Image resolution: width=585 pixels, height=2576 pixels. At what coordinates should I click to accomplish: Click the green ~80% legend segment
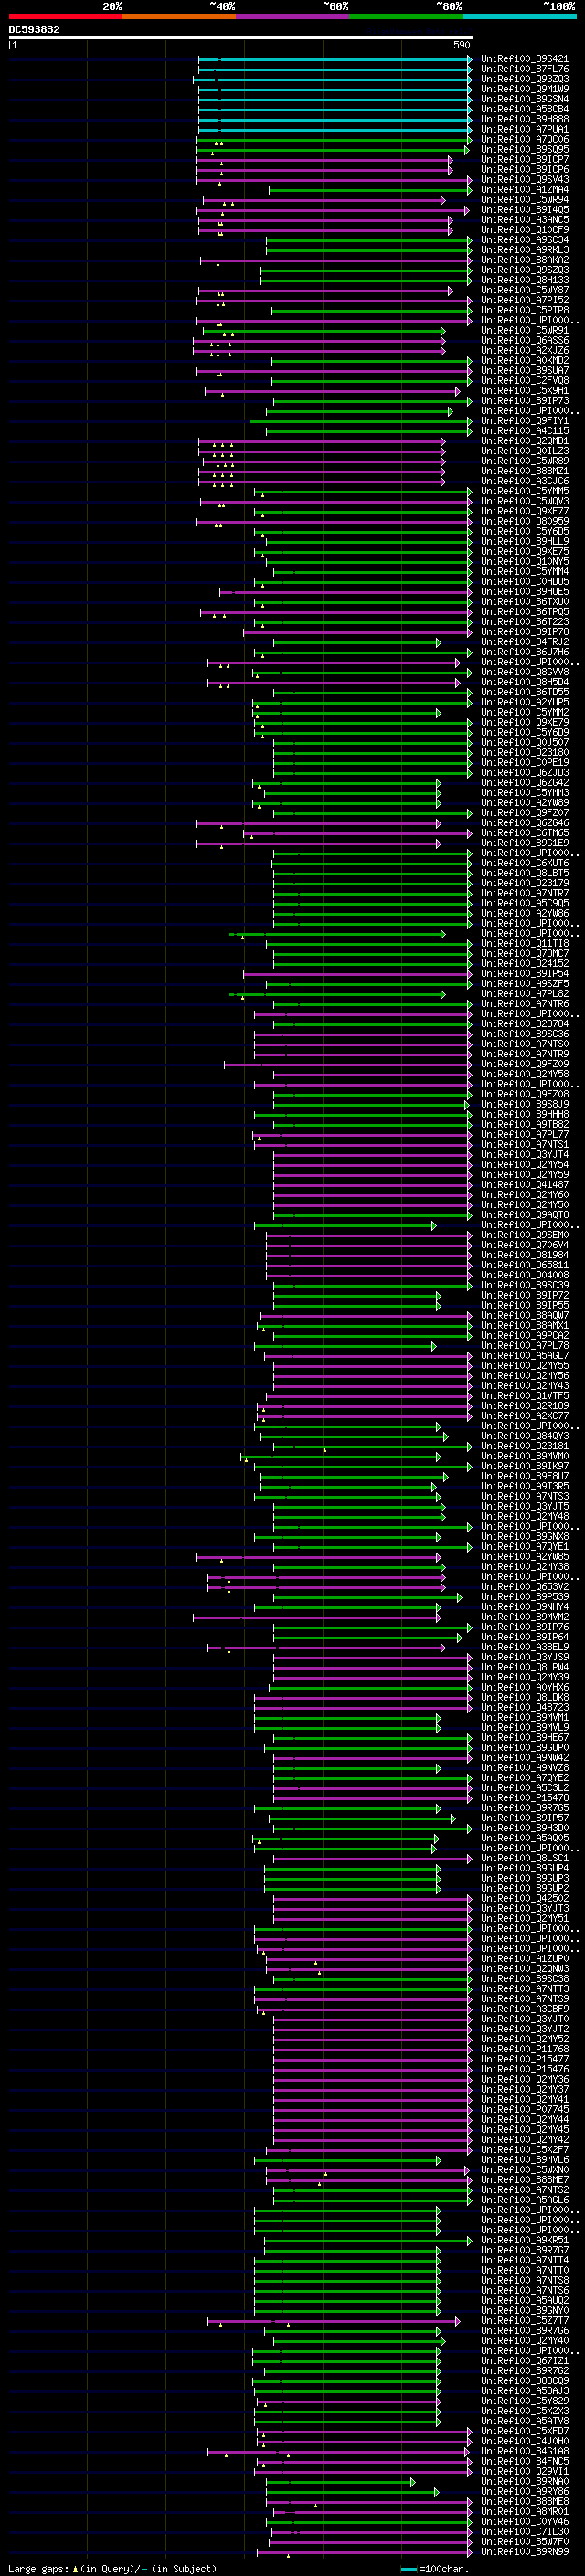(406, 16)
